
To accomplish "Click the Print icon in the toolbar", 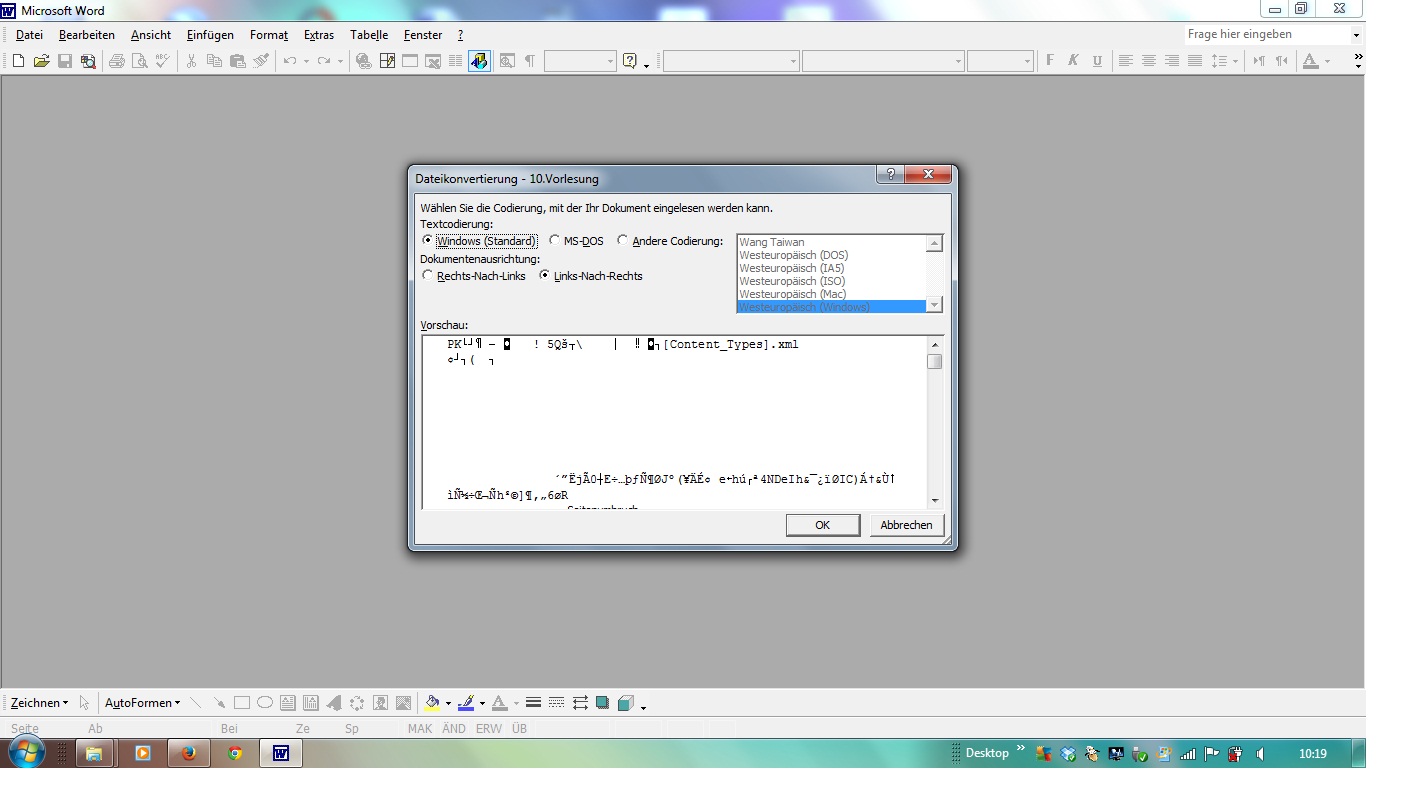I will click(116, 61).
